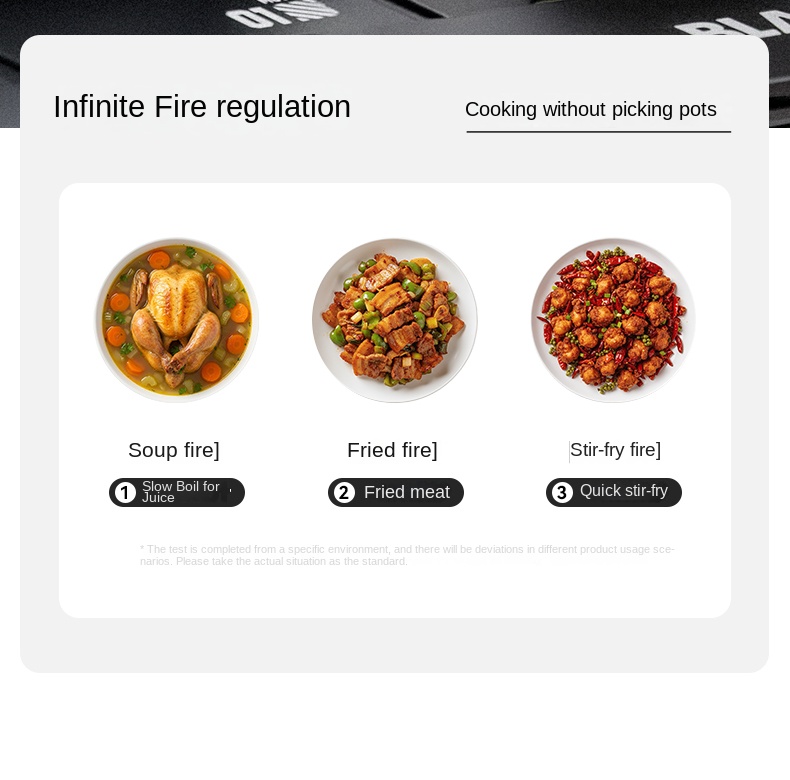Click the Infinite Fire regulation heading
The width and height of the screenshot is (790, 780).
click(202, 106)
